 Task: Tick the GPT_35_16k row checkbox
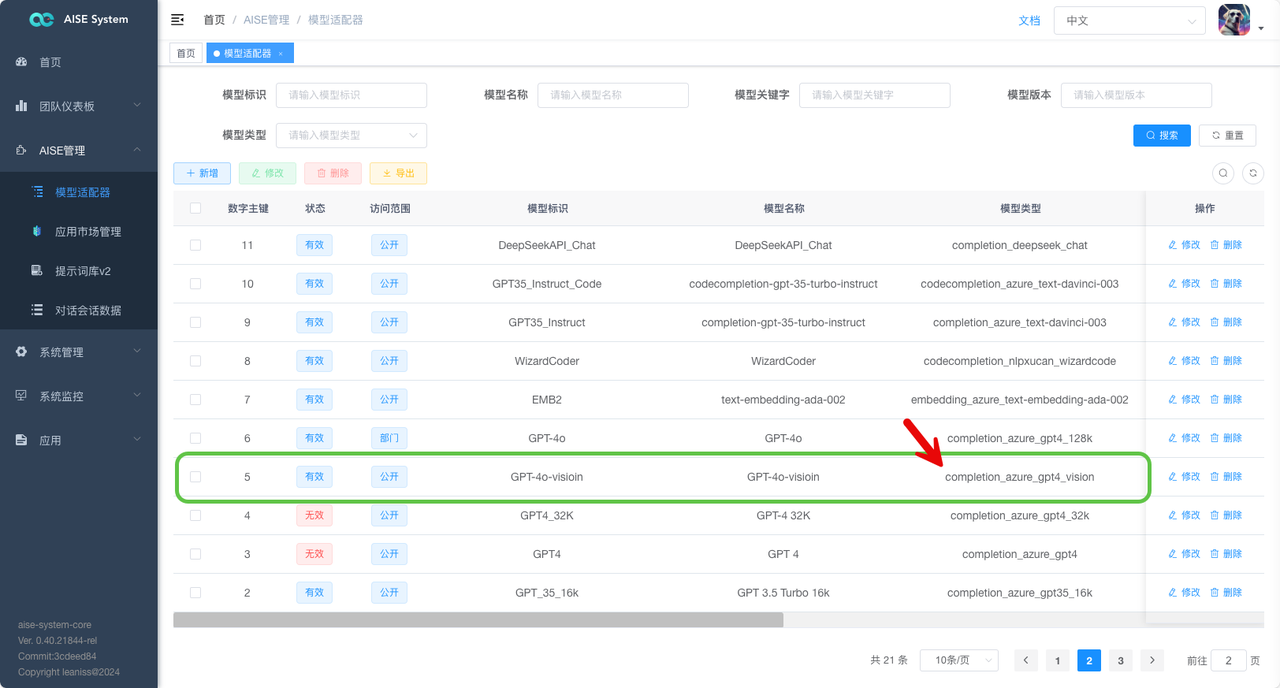196,592
